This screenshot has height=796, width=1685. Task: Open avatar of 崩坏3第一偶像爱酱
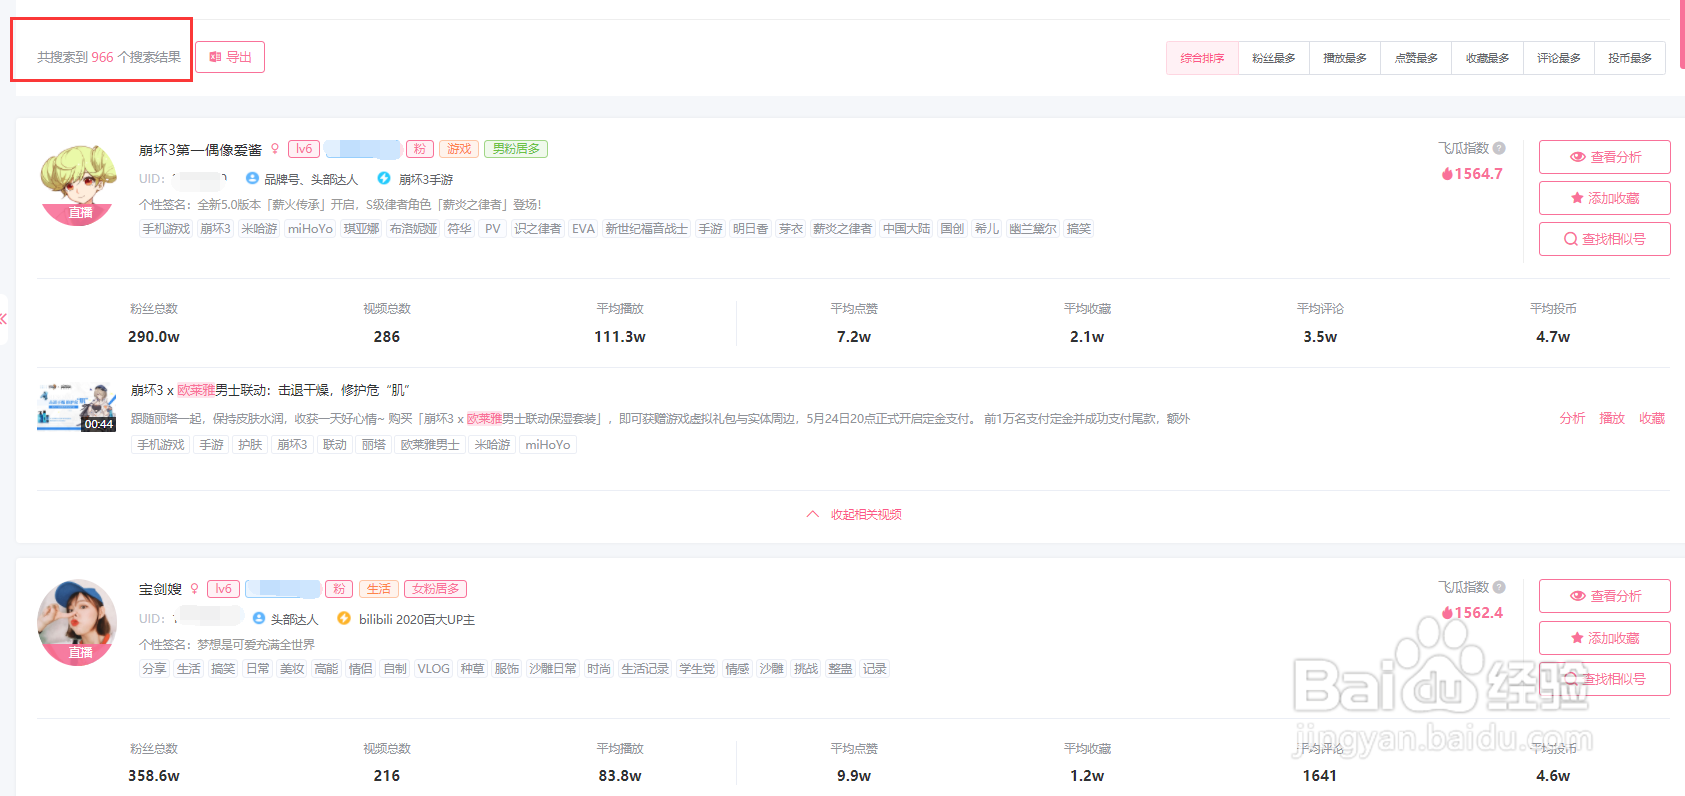79,185
